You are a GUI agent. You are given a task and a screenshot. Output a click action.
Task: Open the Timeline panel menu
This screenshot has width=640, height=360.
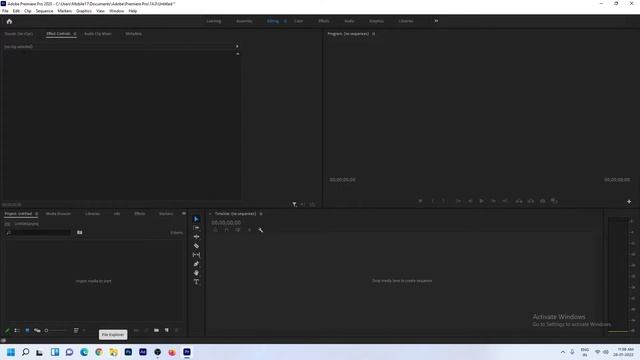(x=261, y=214)
